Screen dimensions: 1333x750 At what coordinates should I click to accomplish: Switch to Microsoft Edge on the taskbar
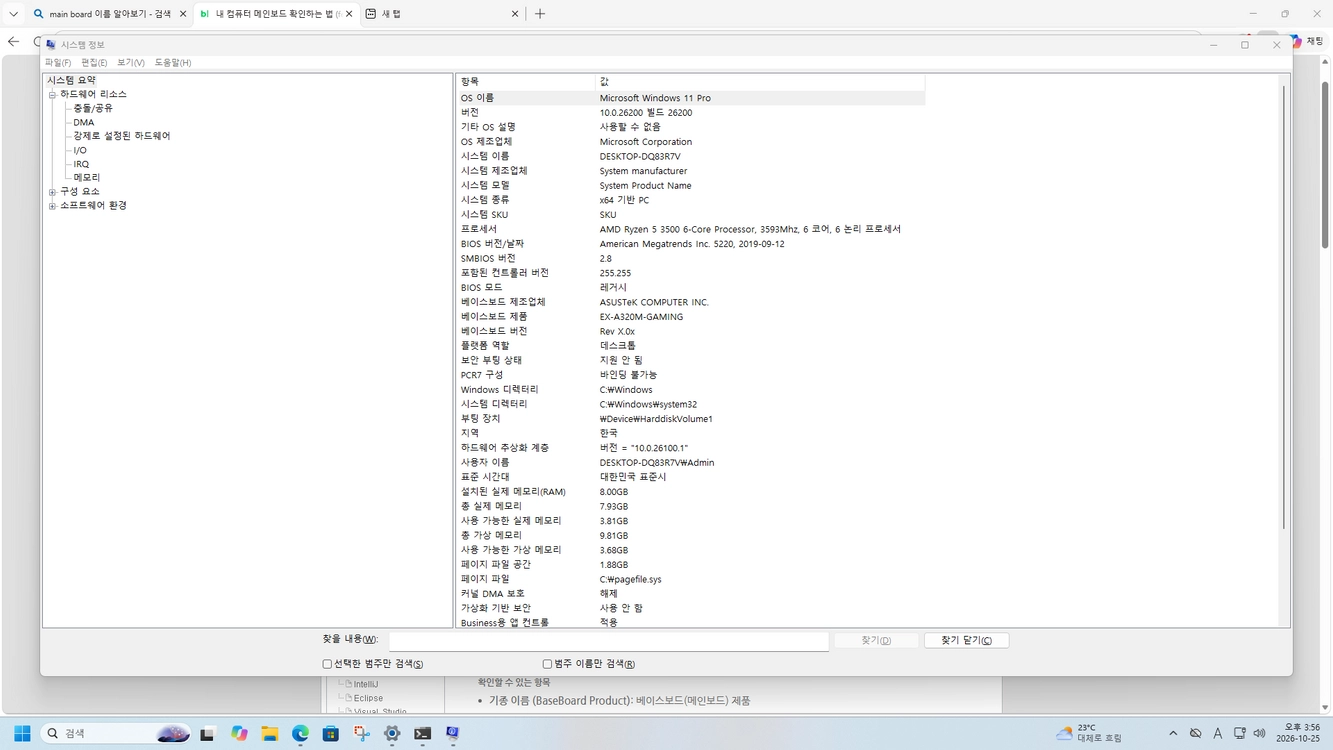click(300, 733)
